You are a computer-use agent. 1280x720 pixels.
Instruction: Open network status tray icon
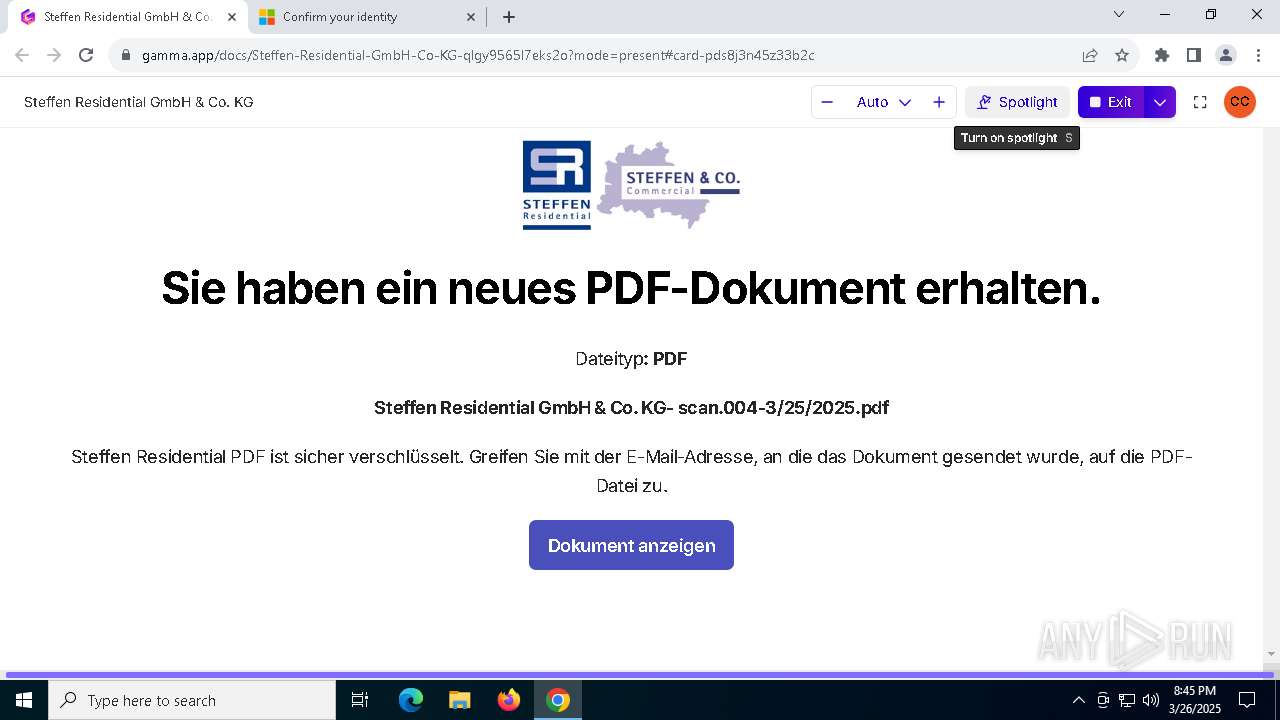tap(1127, 700)
